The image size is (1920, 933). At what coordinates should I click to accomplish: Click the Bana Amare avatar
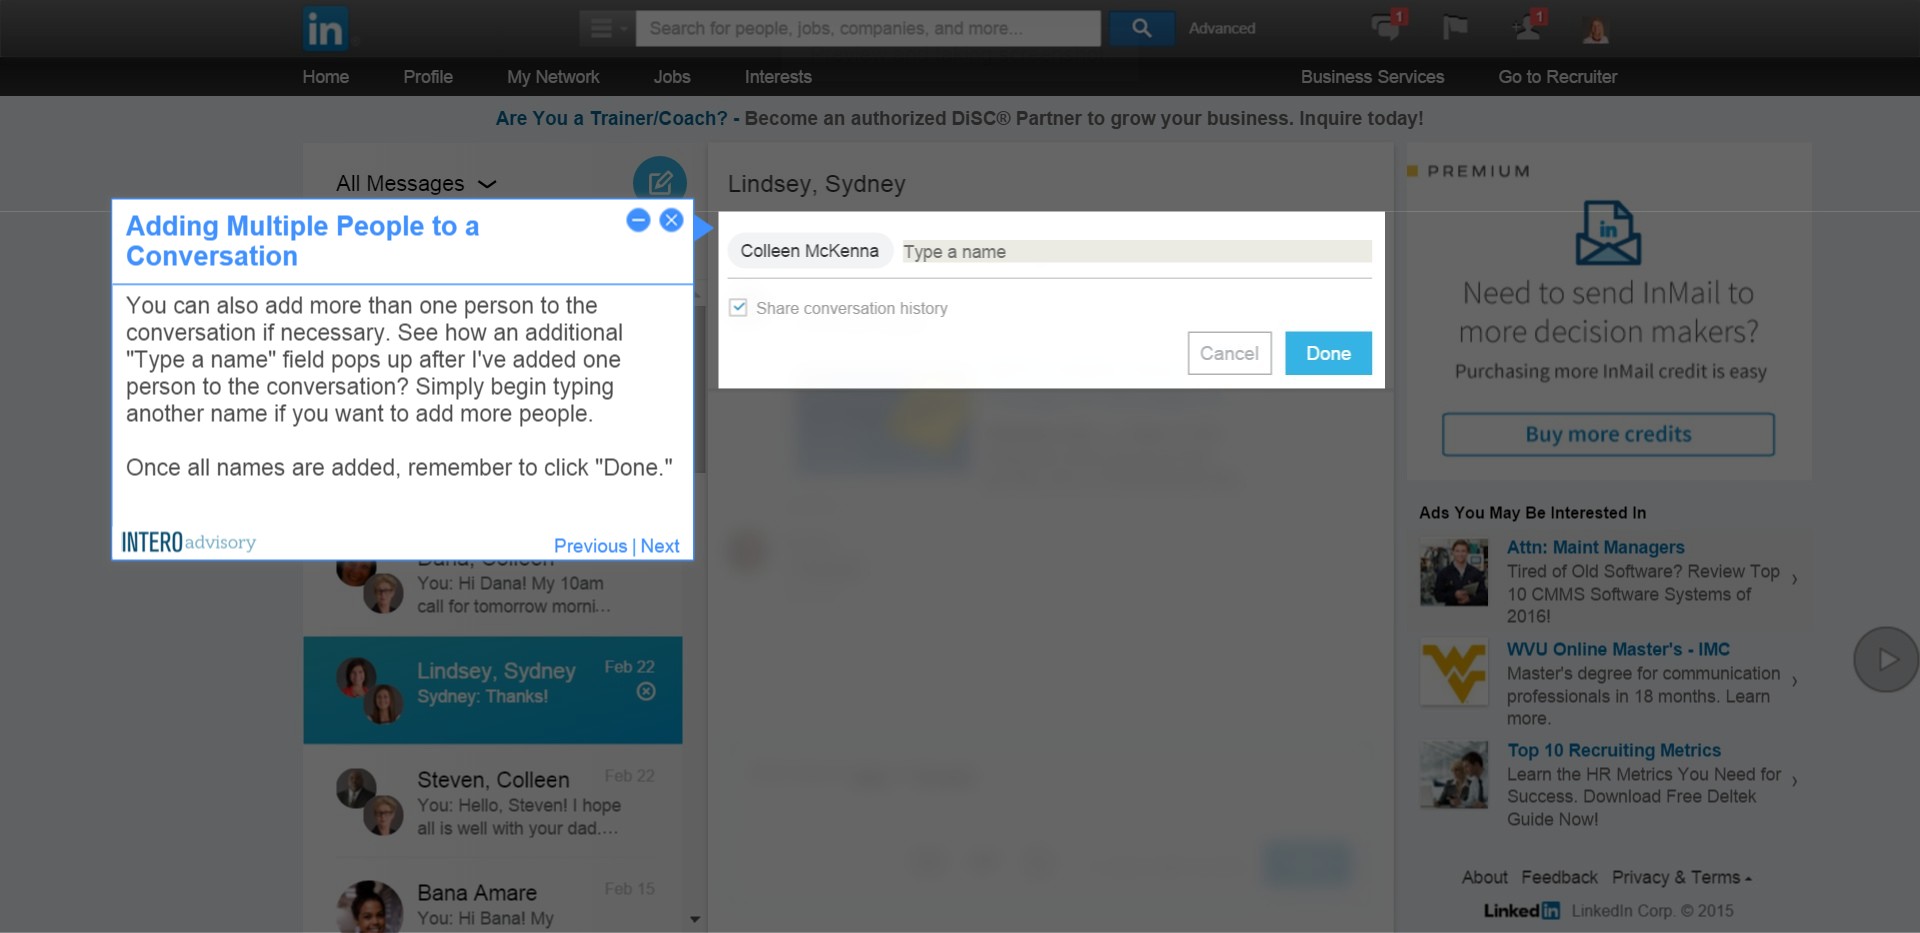[369, 906]
